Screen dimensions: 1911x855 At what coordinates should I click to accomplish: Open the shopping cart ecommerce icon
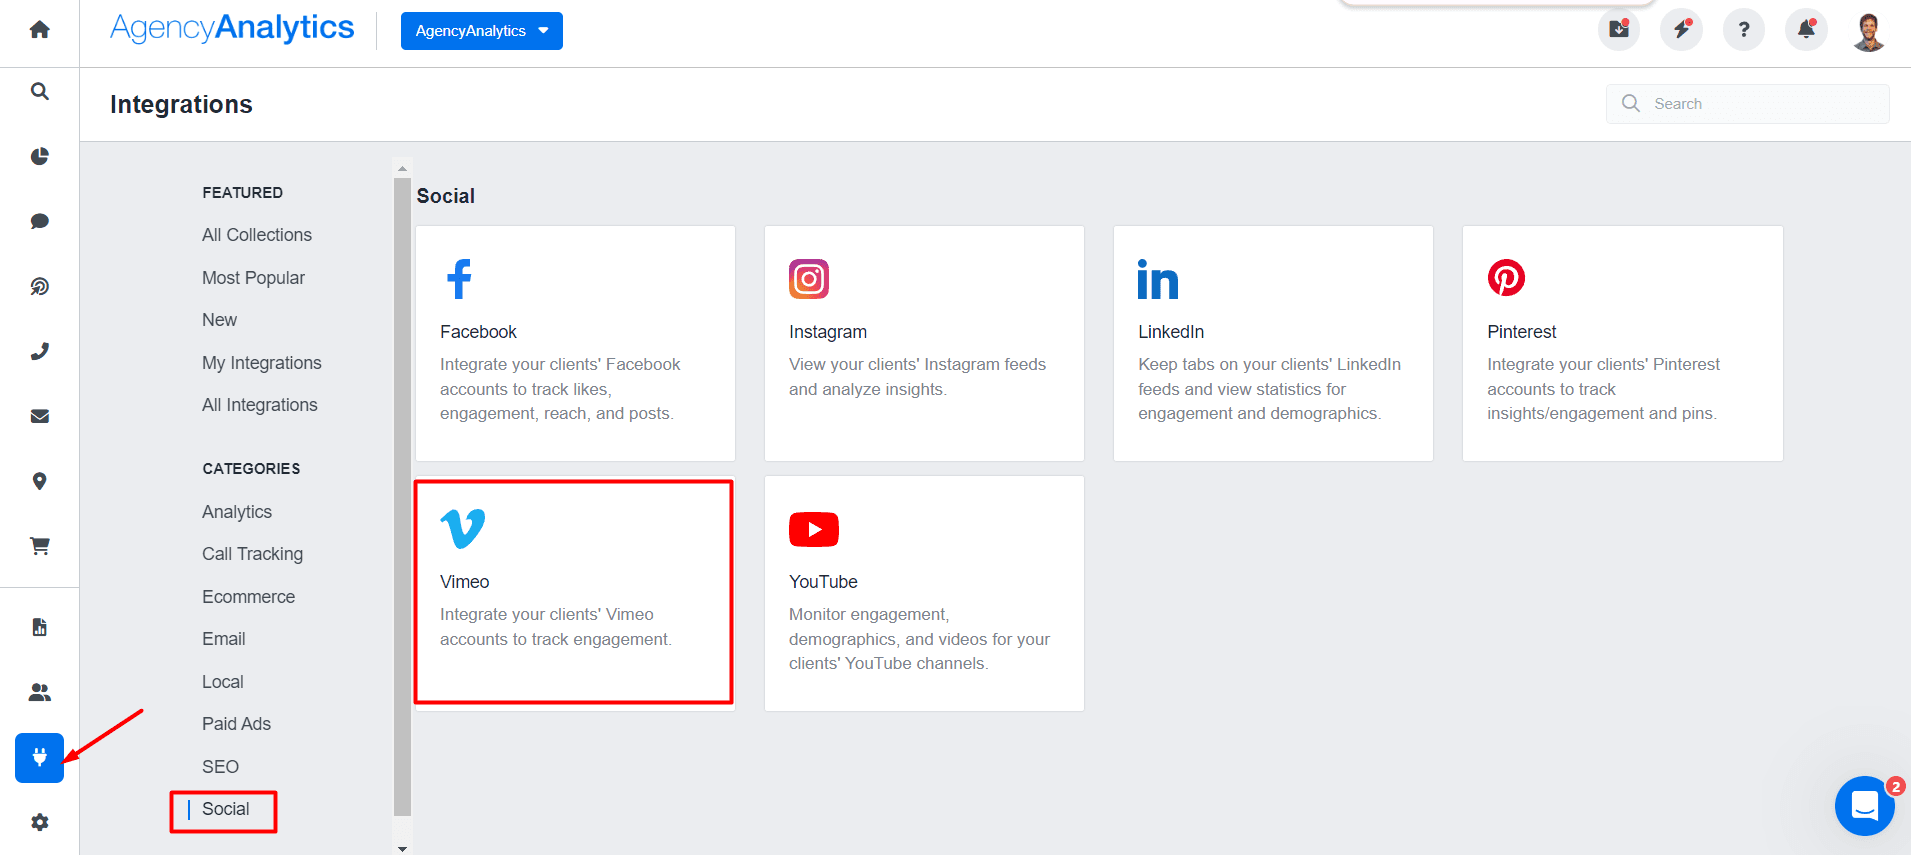(x=39, y=546)
